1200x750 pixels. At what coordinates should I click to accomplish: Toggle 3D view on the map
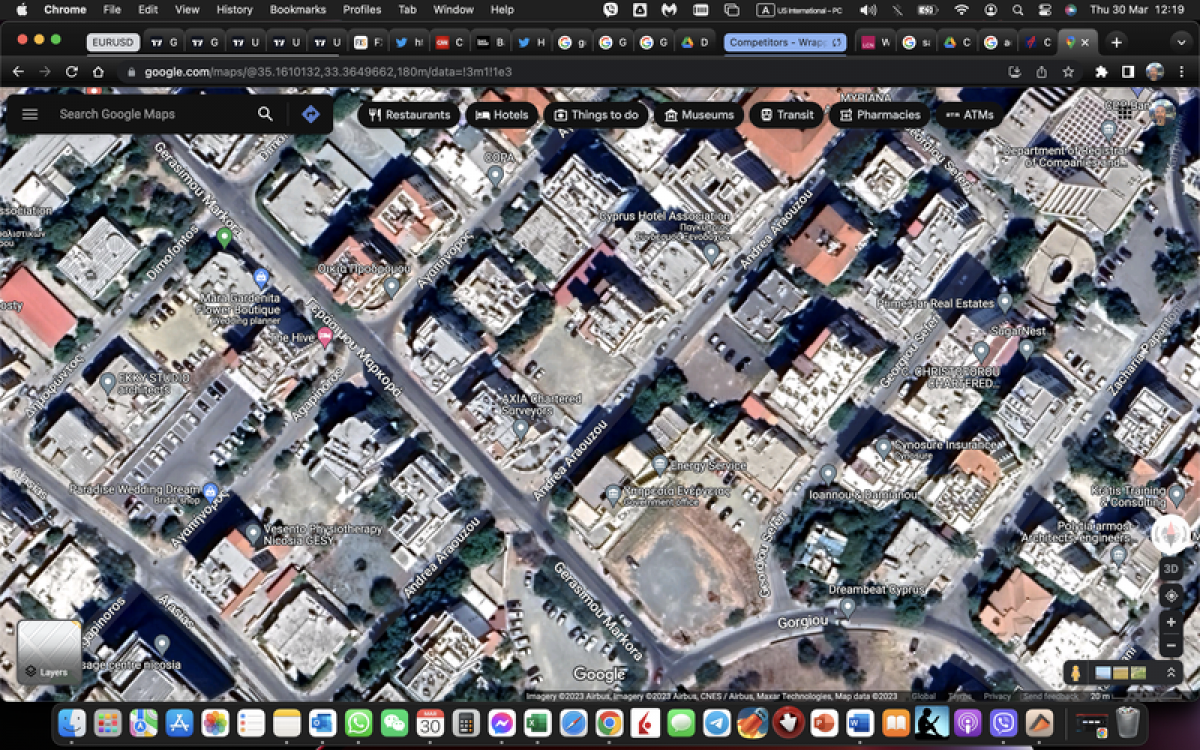point(1171,568)
